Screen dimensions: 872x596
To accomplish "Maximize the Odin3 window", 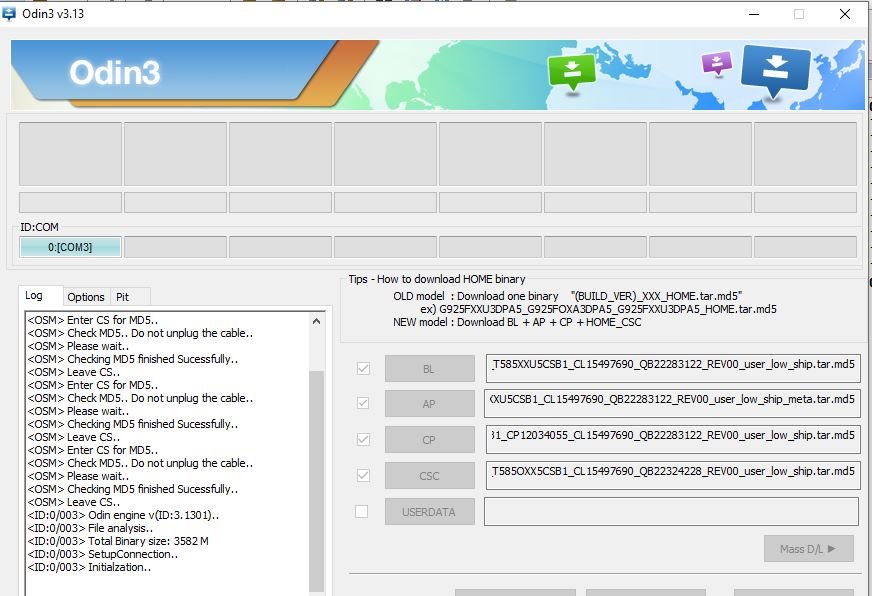I will coord(799,14).
